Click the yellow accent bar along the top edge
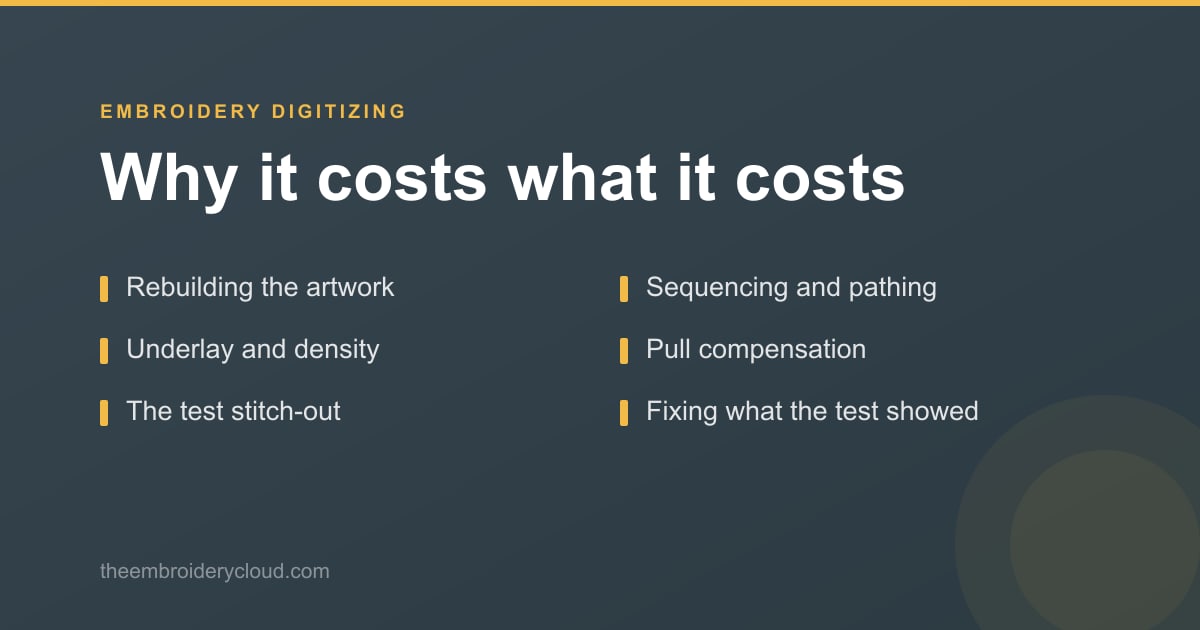This screenshot has width=1200, height=630. (x=600, y=3)
